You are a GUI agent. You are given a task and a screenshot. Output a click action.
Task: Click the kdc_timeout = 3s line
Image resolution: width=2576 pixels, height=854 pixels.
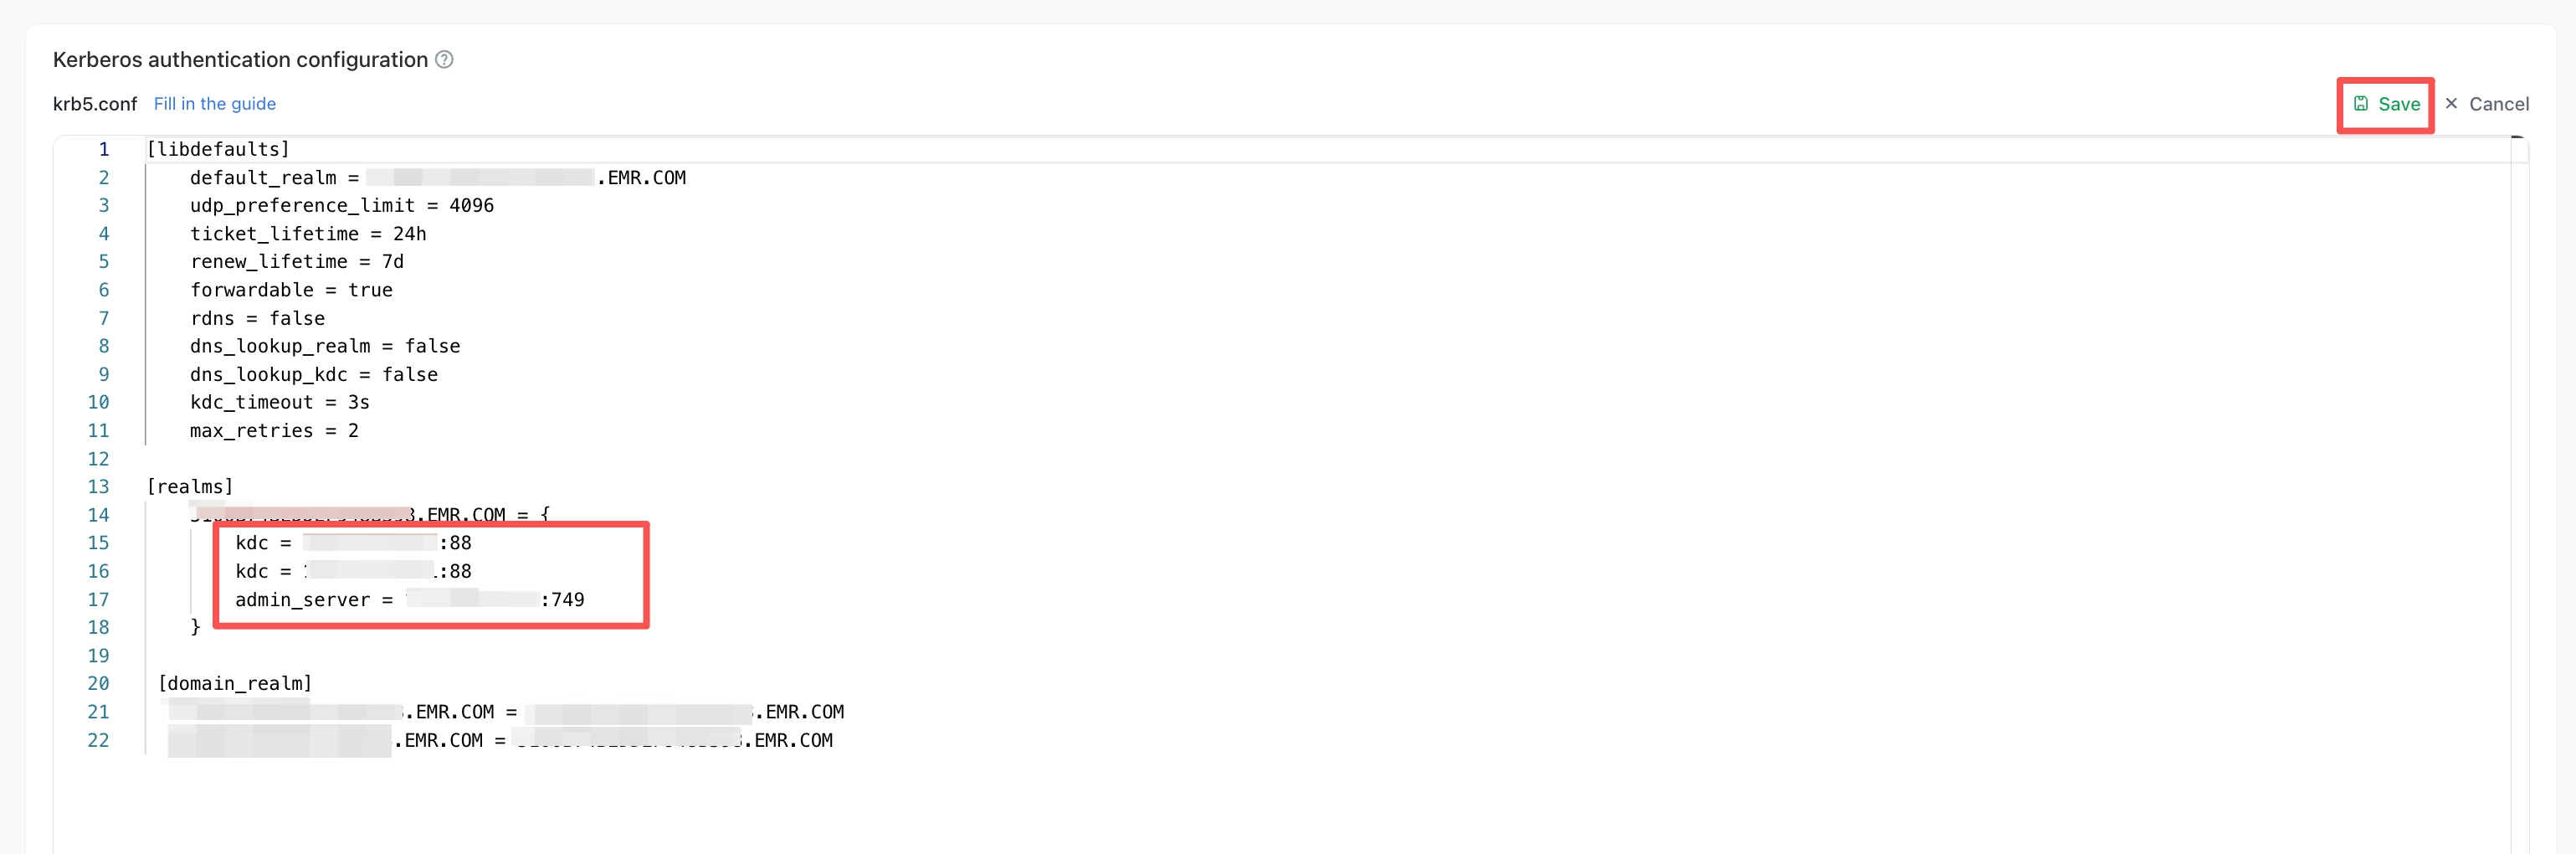click(280, 403)
